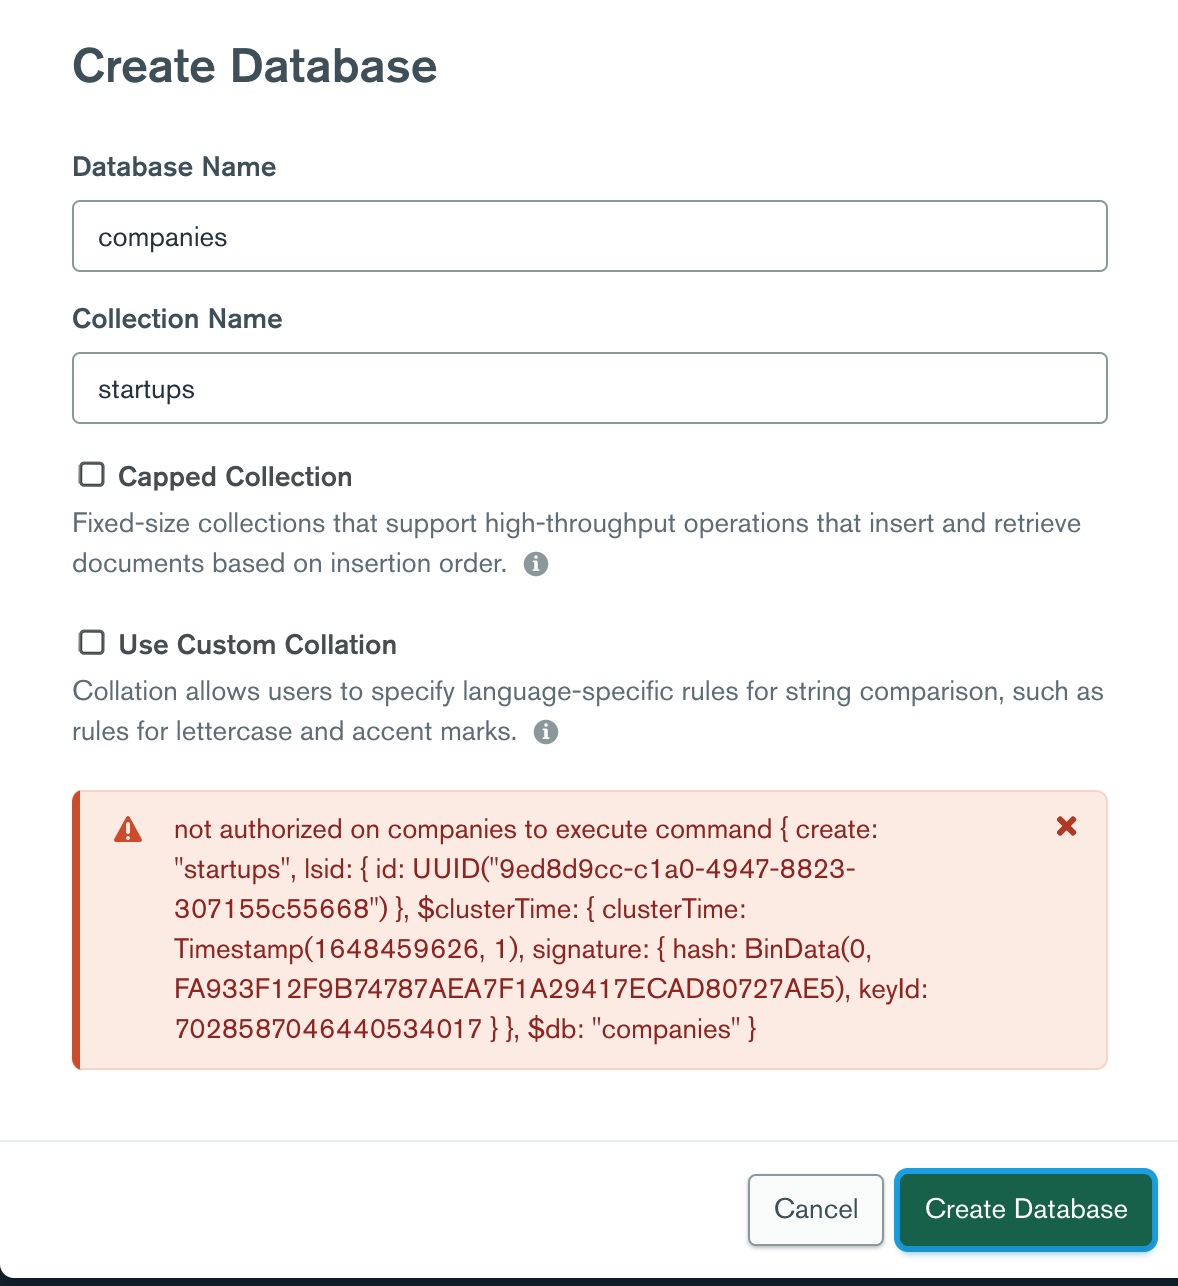Click the keyId number in the error message
The width and height of the screenshot is (1178, 1286).
tap(328, 1029)
